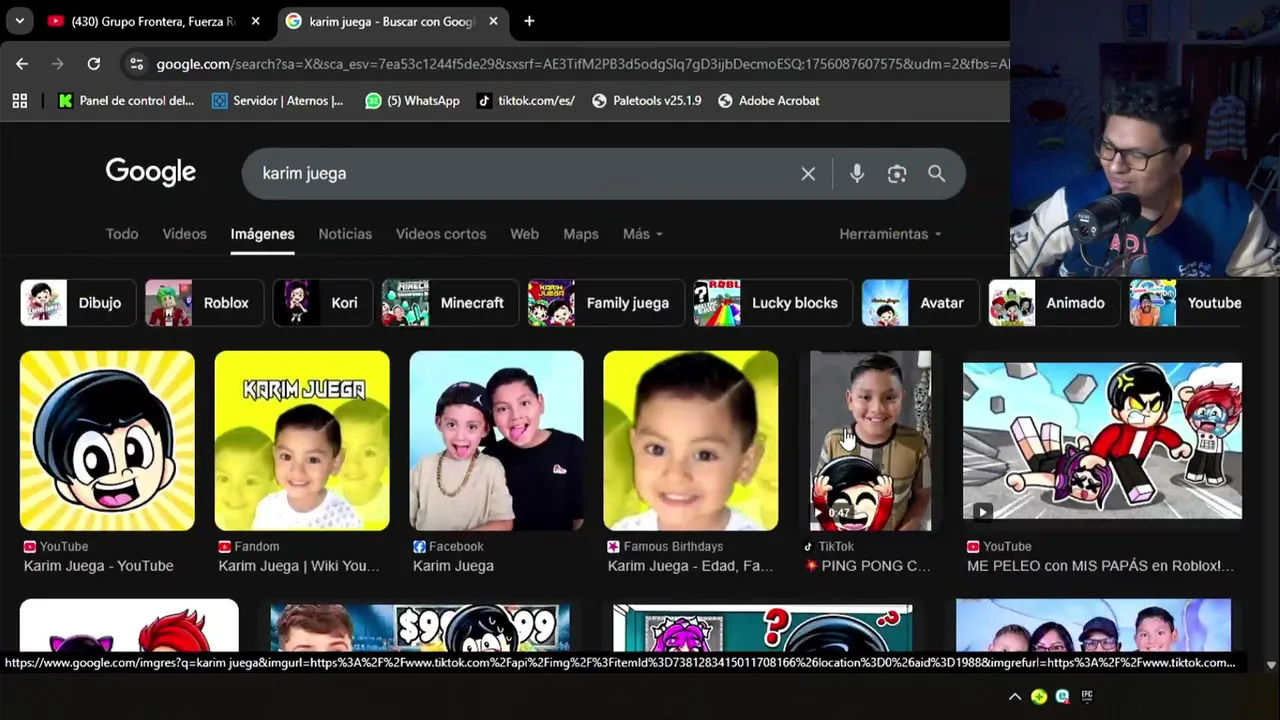This screenshot has height=720, width=1280.
Task: Open cartoon avatar YouTube image result
Action: tap(107, 440)
